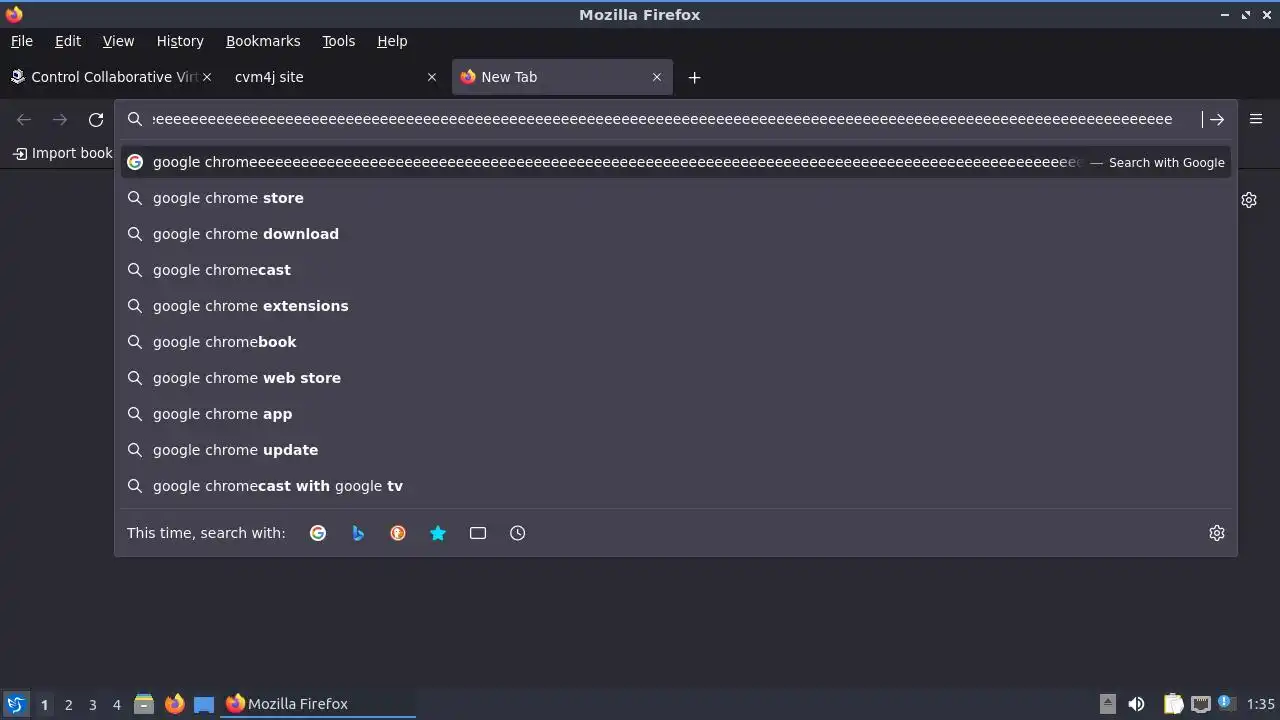
Task: Open a new tab with the plus button
Action: (x=694, y=77)
